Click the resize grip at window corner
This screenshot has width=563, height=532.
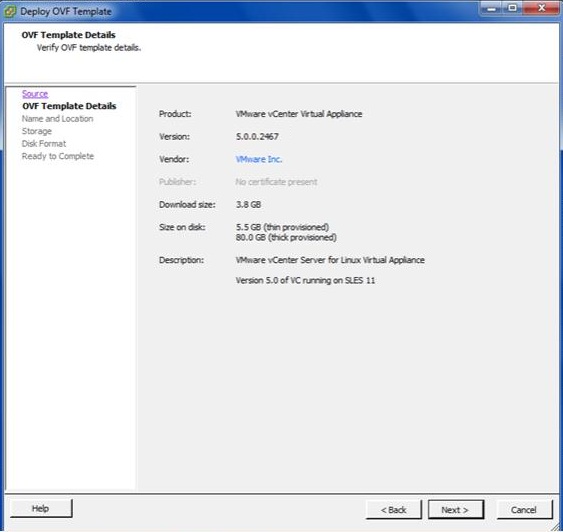pyautogui.click(x=556, y=526)
